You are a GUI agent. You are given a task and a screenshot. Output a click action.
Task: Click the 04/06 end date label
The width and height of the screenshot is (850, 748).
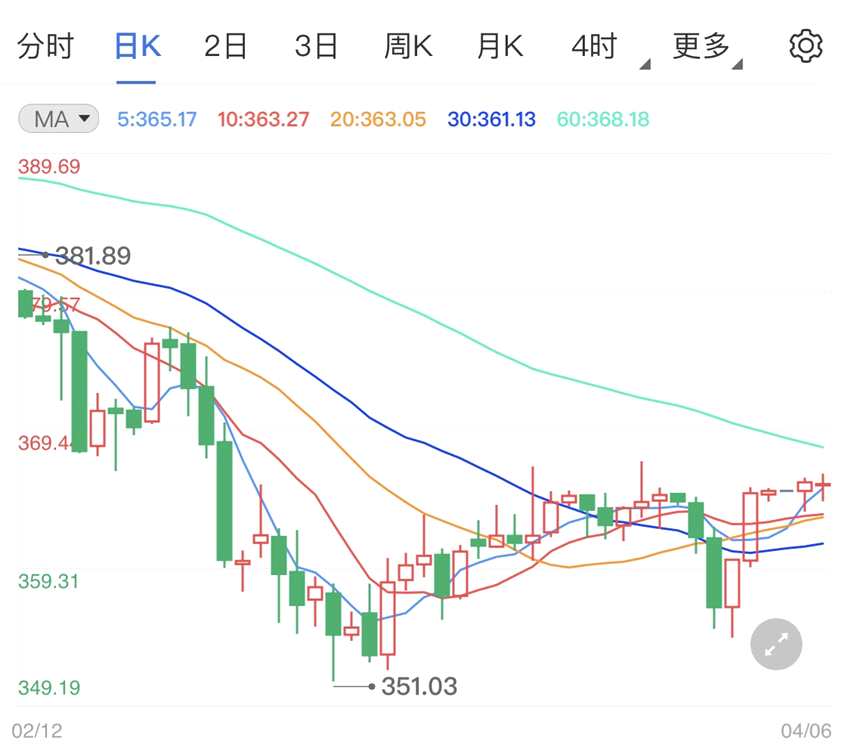tap(806, 731)
